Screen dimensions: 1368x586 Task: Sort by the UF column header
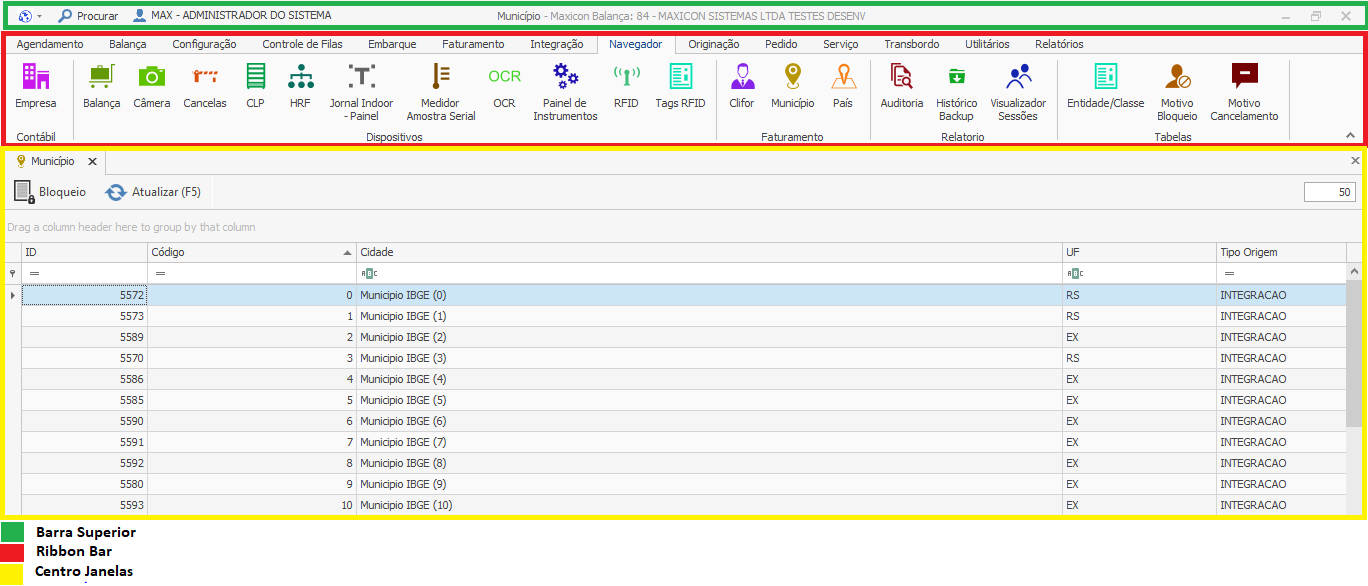coord(1140,252)
